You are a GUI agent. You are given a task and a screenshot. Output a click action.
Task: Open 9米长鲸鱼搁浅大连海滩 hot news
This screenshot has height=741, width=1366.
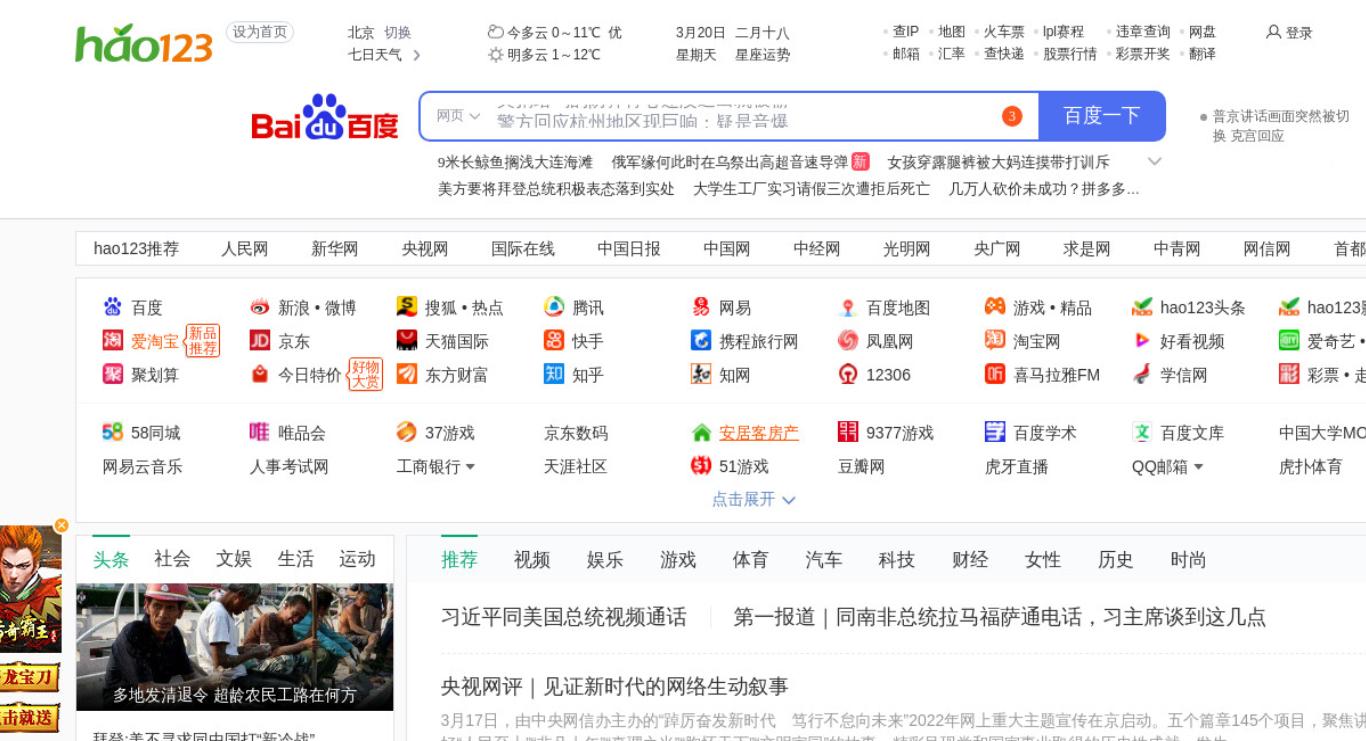(x=515, y=162)
